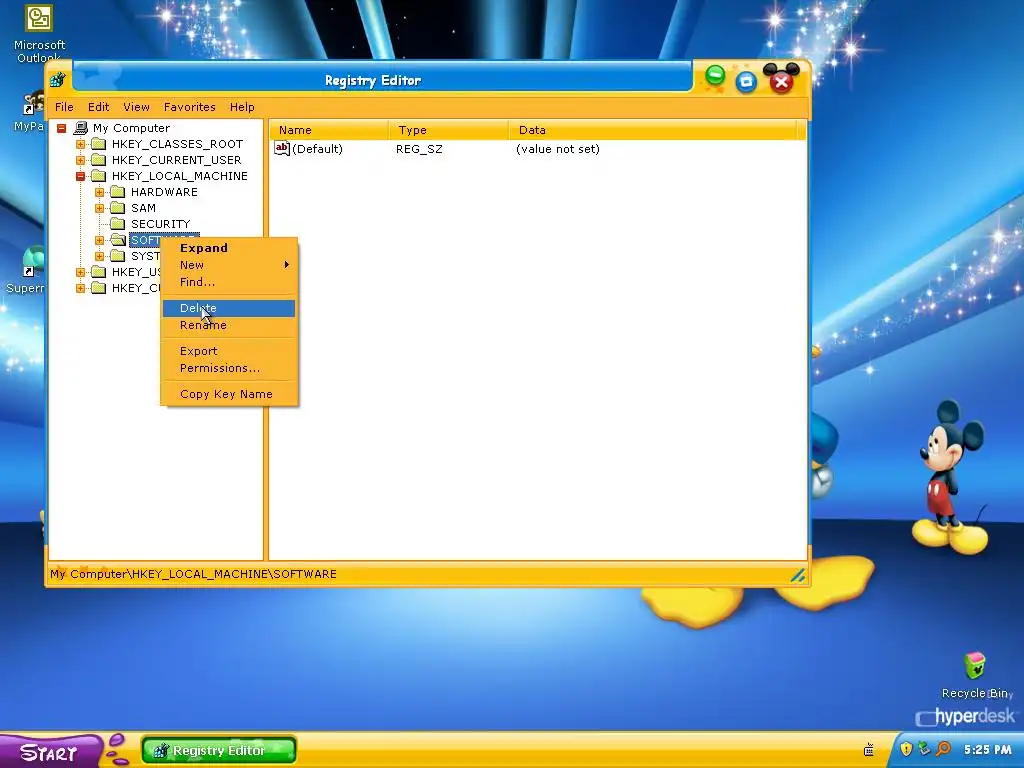This screenshot has width=1024, height=768.
Task: Select the HKEY_LOCAL_MACHINE label
Action: [x=180, y=176]
